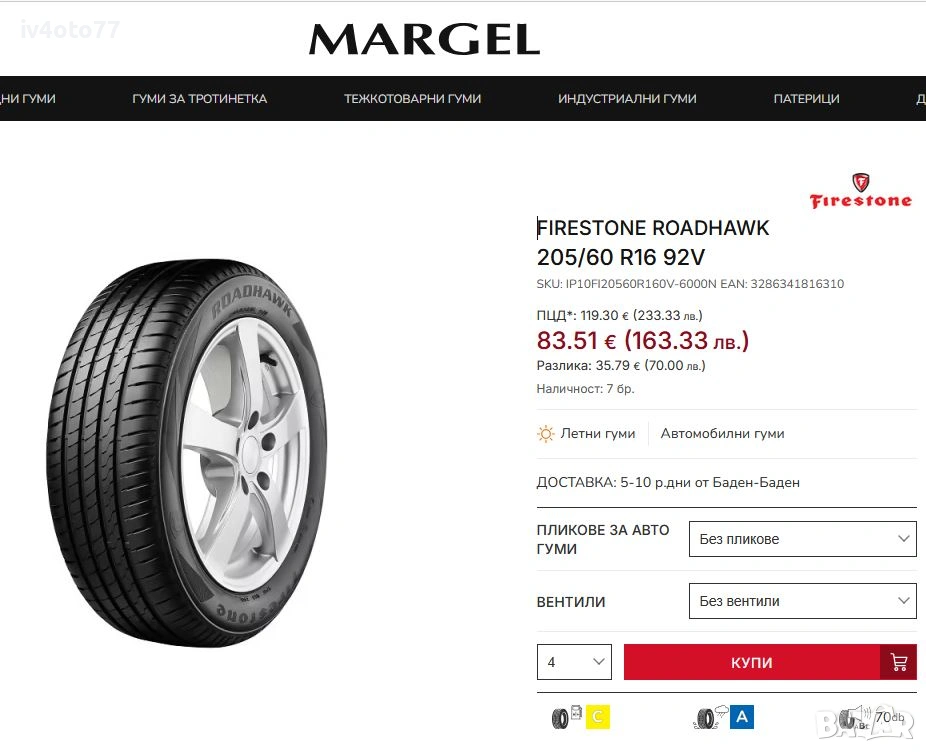Screen dimensions: 926x752
Task: Click the shopping cart icon on buy button
Action: tap(898, 662)
